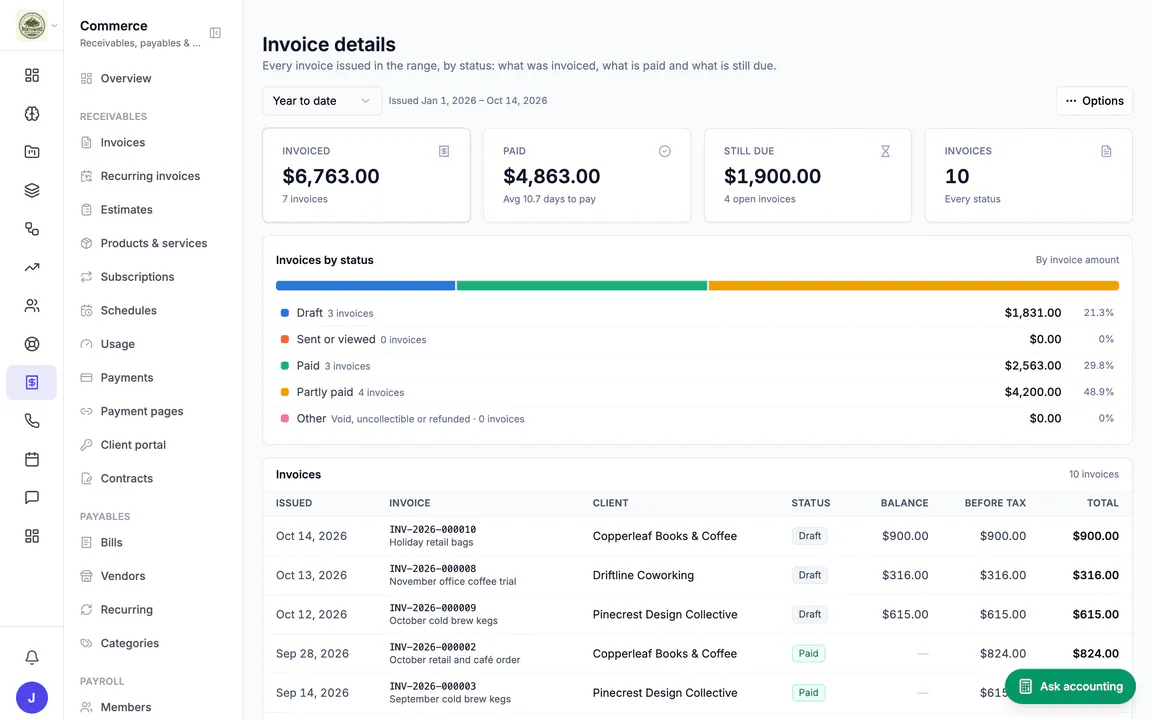The width and height of the screenshot is (1152, 720).
Task: Open the lifebuoy support icon in the rail
Action: 32,344
